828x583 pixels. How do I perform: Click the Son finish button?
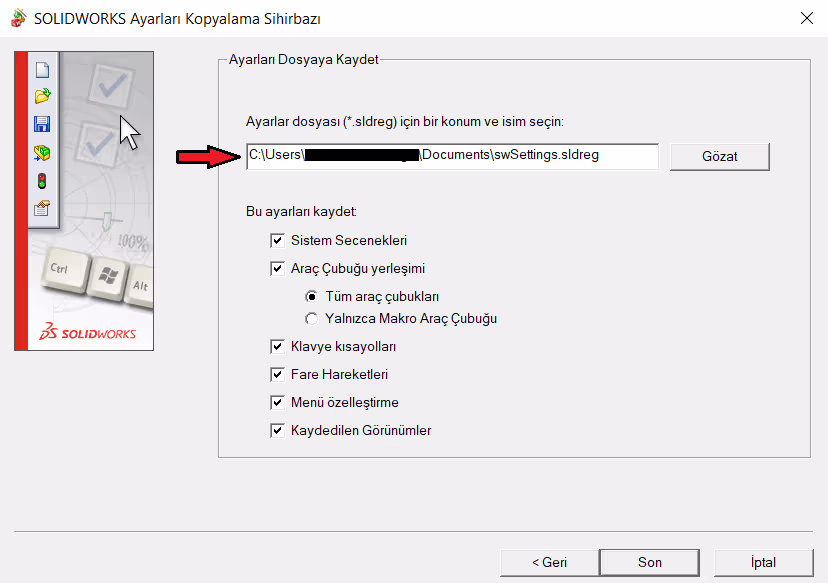[x=650, y=562]
